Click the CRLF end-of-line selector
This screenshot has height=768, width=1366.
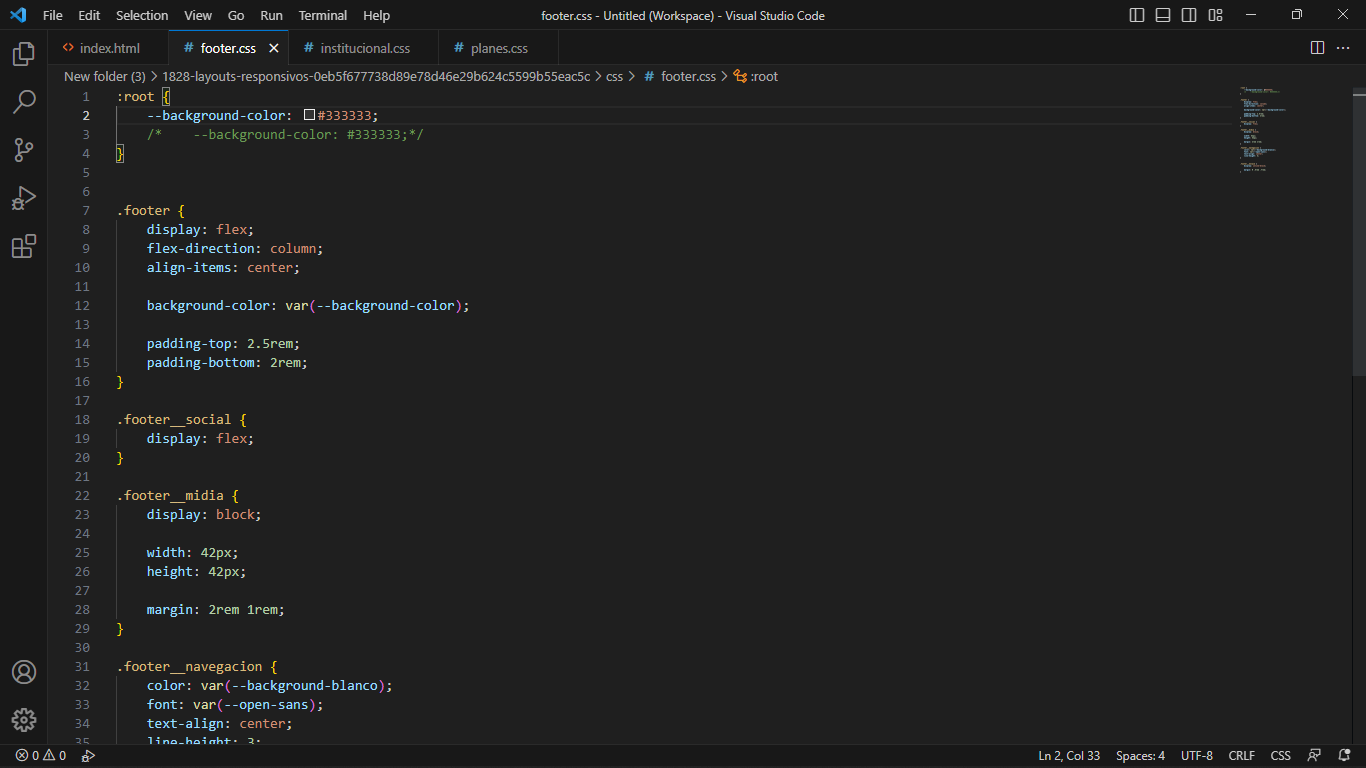(1241, 756)
